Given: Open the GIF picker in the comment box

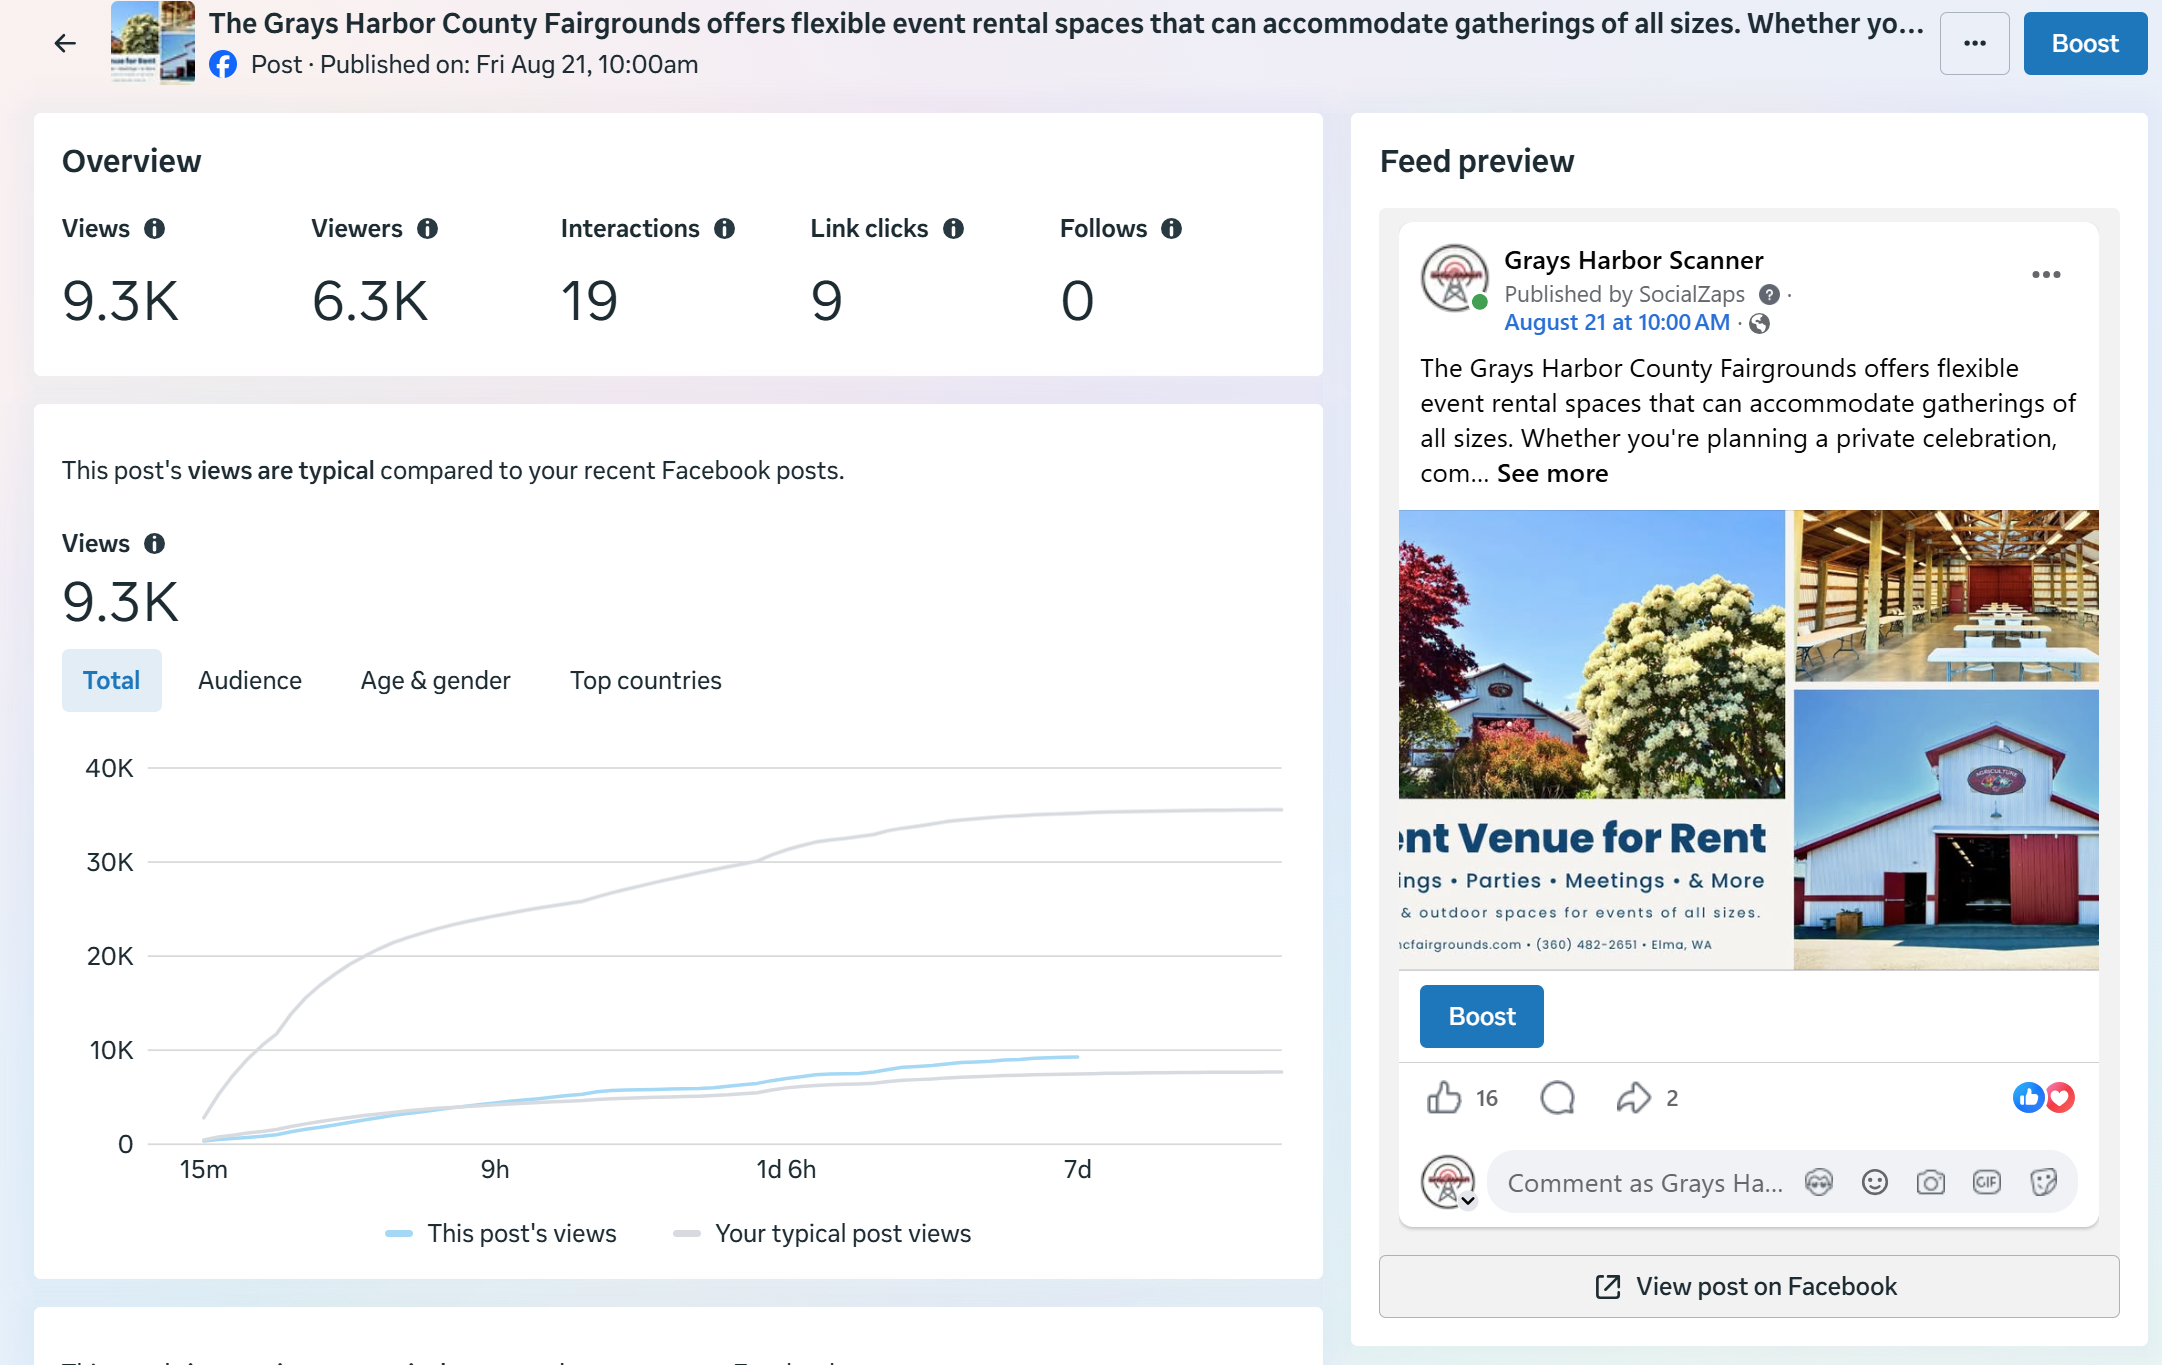Looking at the screenshot, I should 1986,1183.
